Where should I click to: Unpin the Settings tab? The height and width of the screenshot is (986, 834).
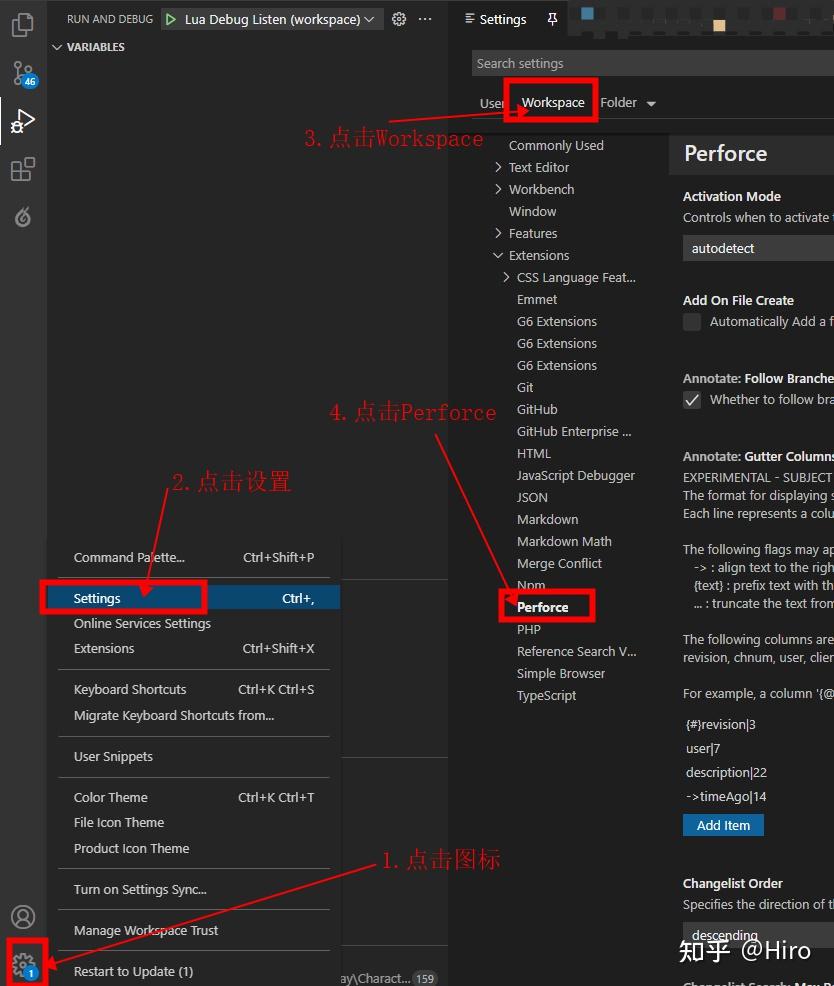[x=551, y=18]
